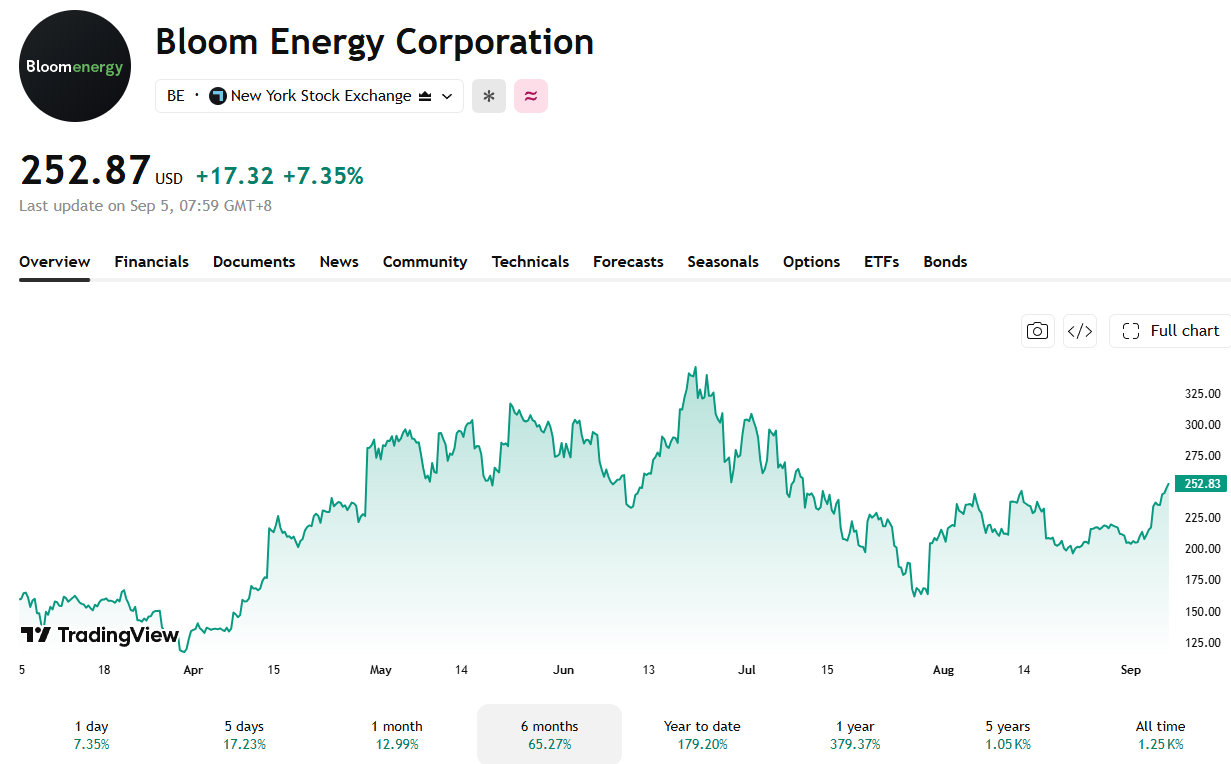This screenshot has height=764, width=1231.
Task: Click the asterisk indicator button
Action: (x=489, y=96)
